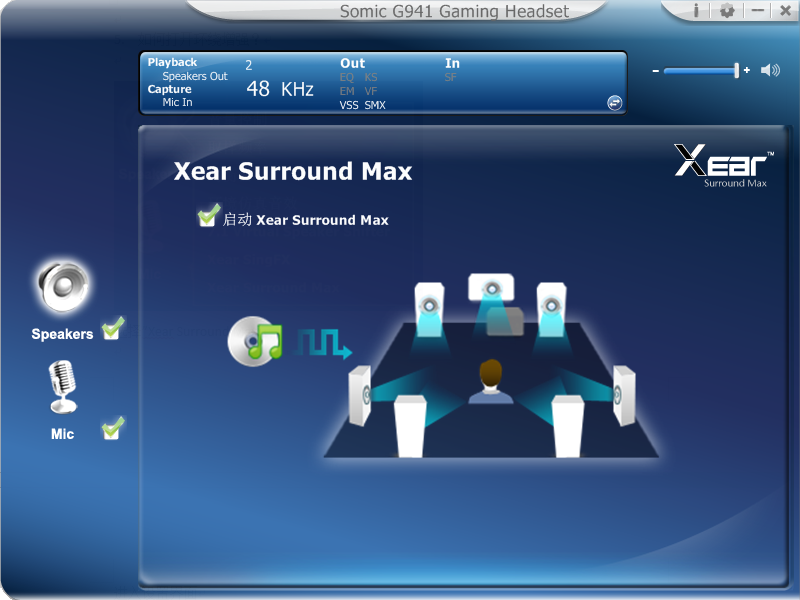This screenshot has width=800, height=600.
Task: Click the info button in title bar
Action: click(x=696, y=10)
